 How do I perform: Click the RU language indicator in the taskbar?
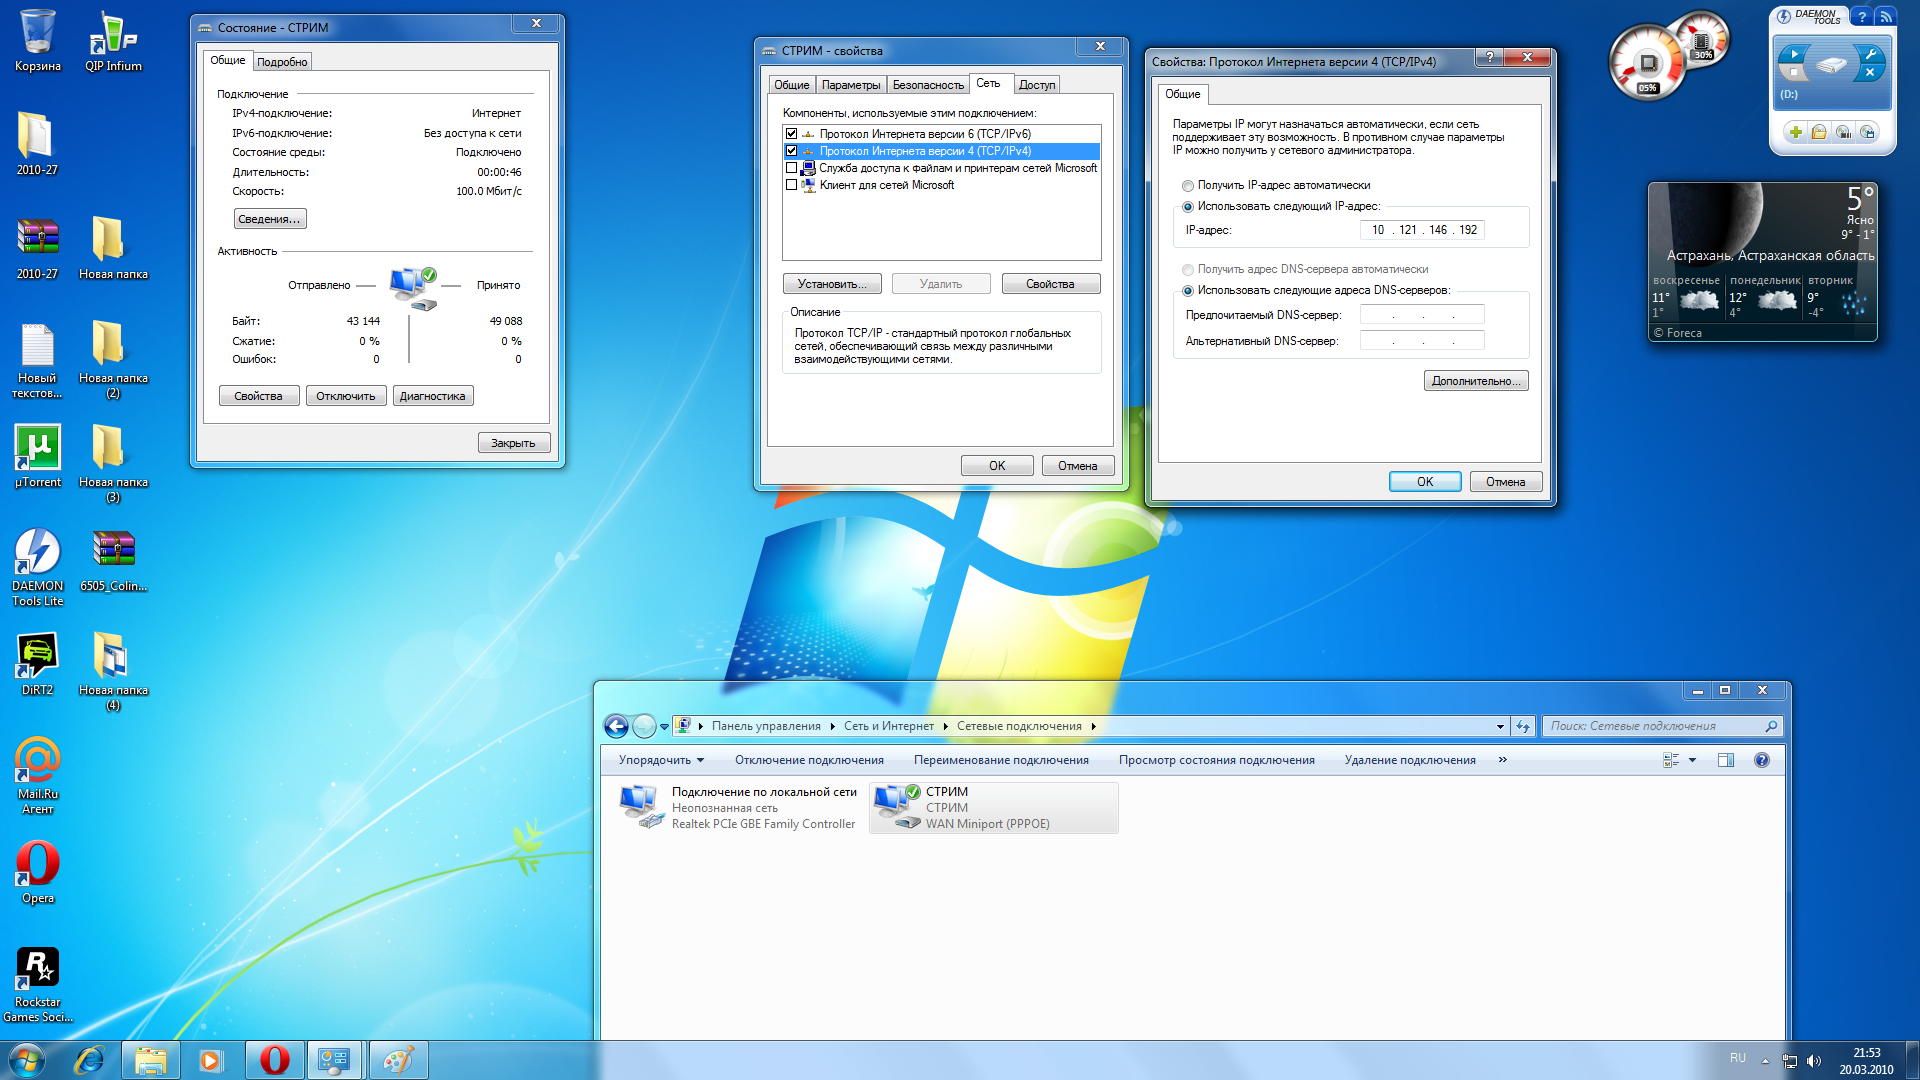point(1738,1058)
